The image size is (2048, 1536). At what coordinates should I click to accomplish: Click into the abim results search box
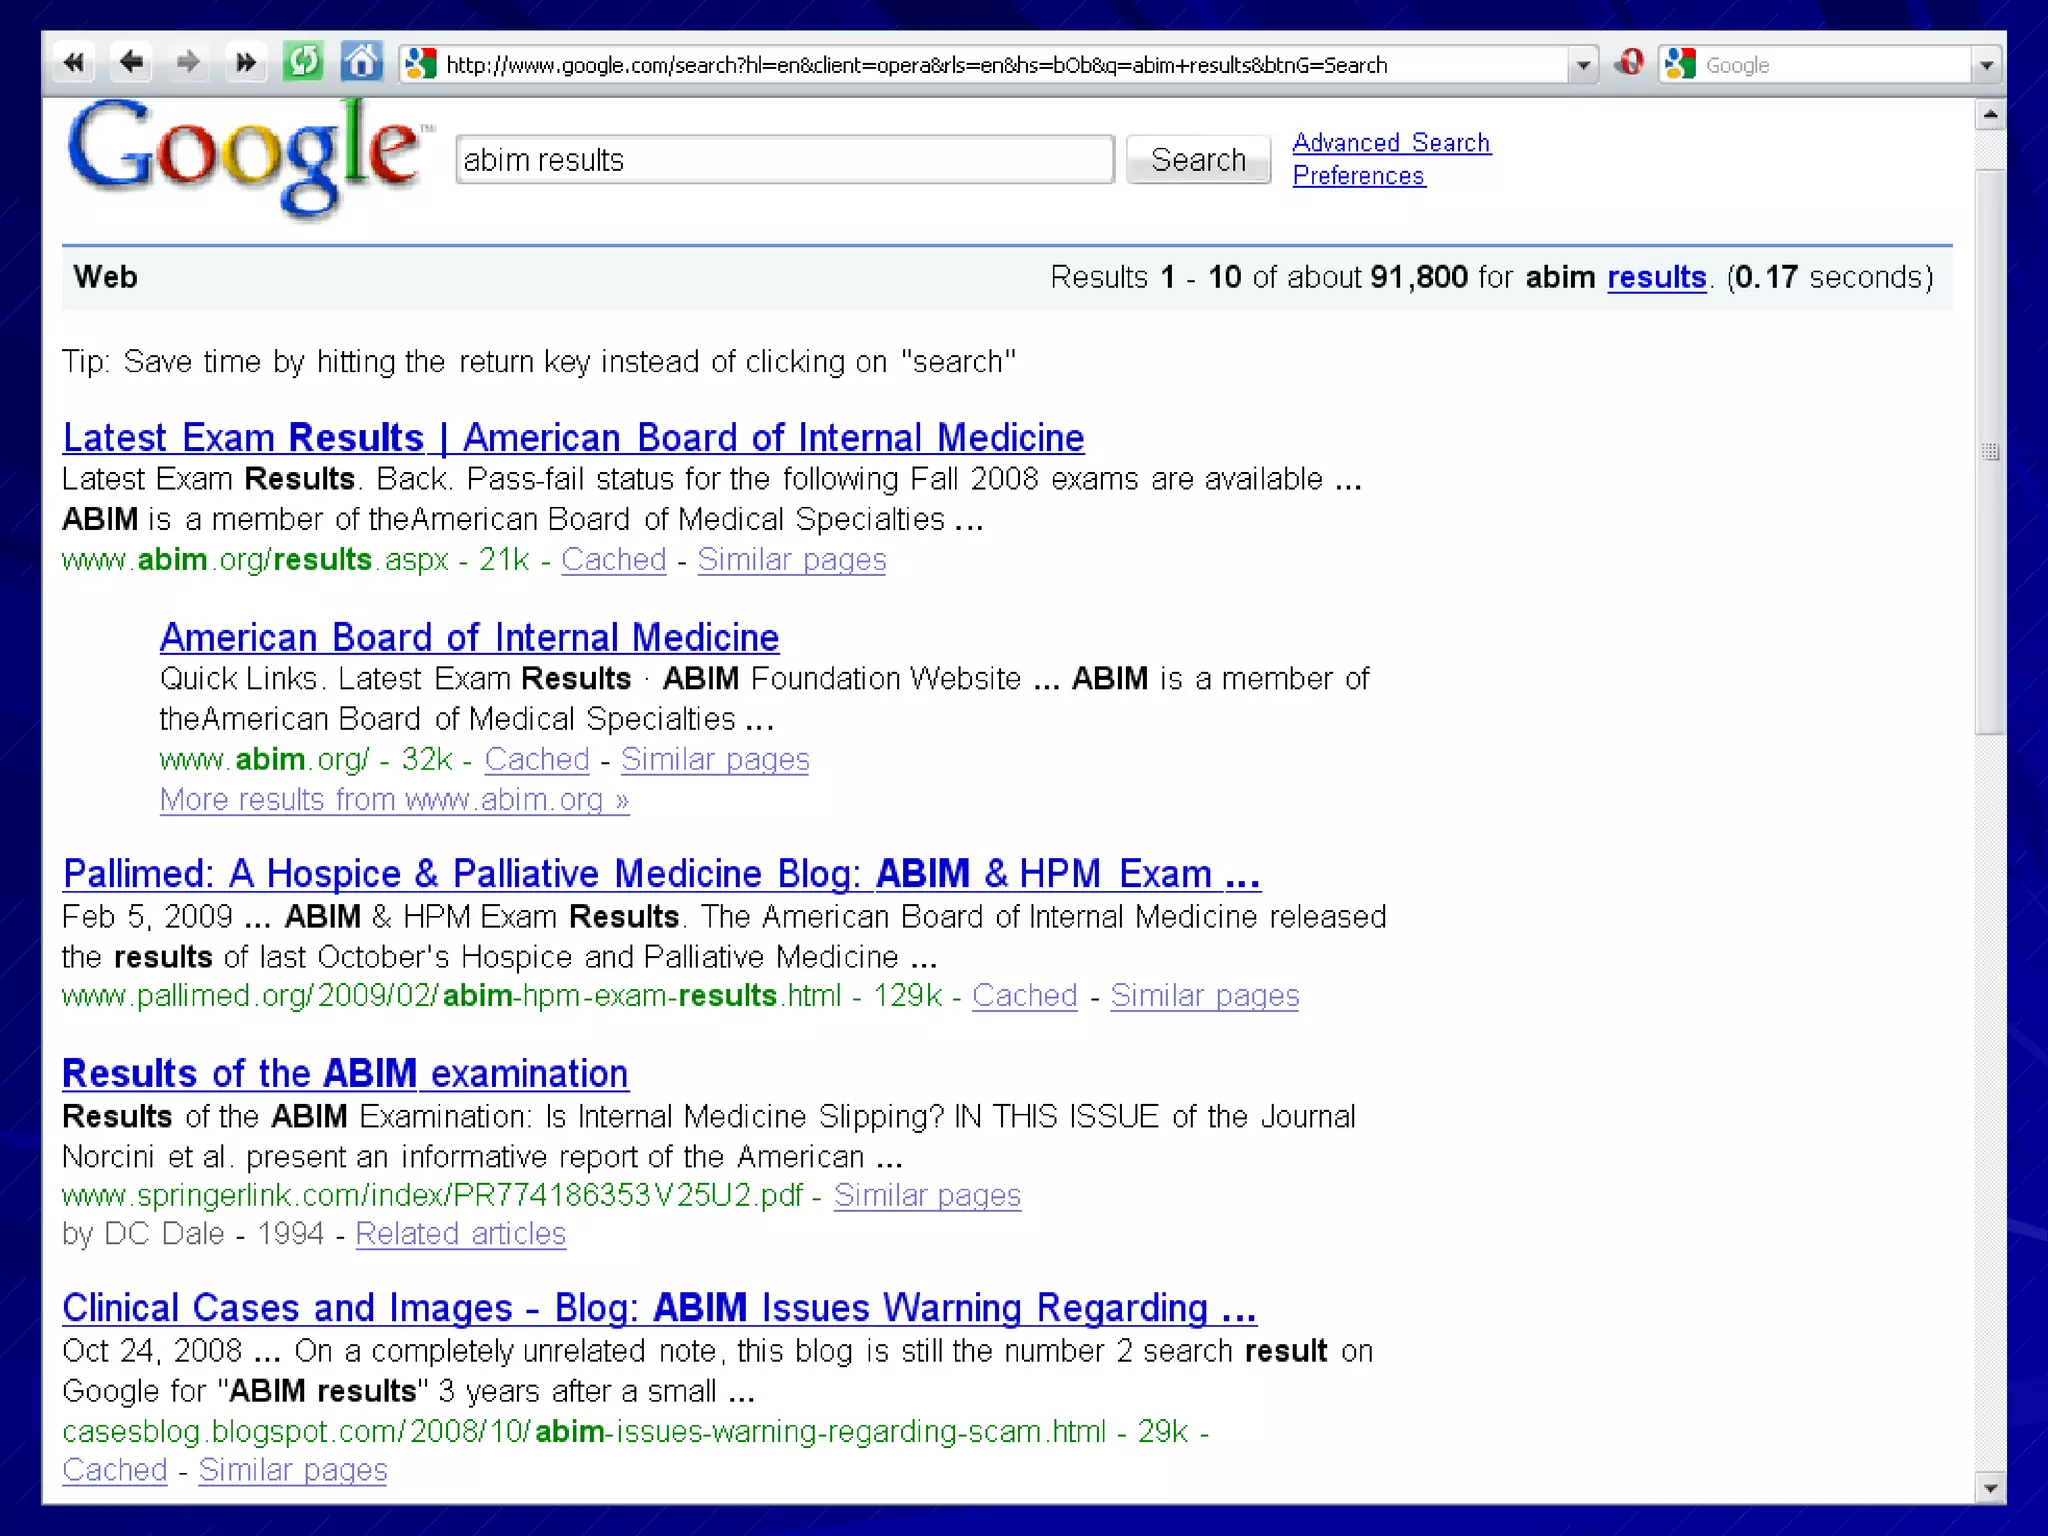pos(784,160)
